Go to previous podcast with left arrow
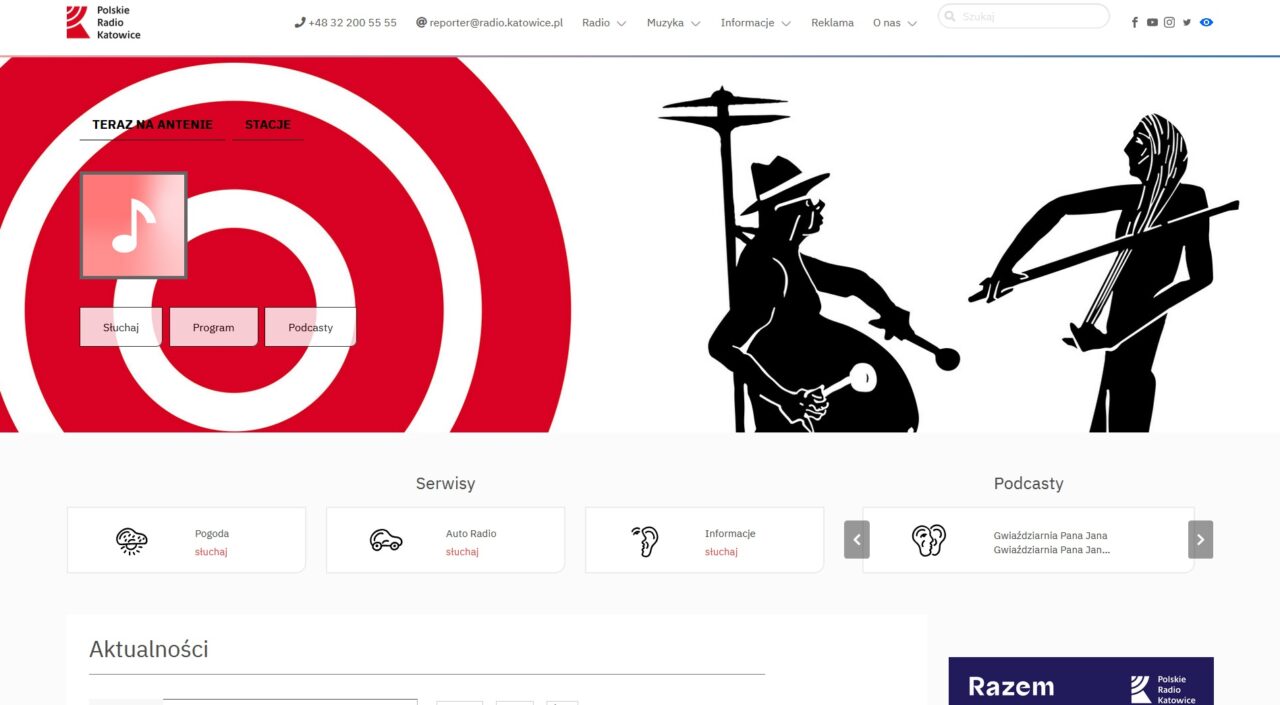Image resolution: width=1280 pixels, height=705 pixels. tap(857, 540)
